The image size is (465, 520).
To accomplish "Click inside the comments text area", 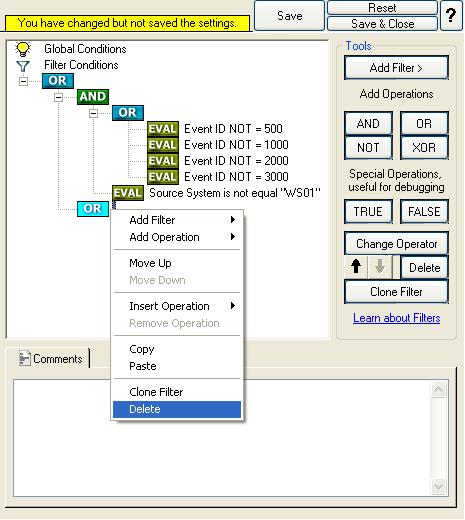I will click(x=222, y=438).
